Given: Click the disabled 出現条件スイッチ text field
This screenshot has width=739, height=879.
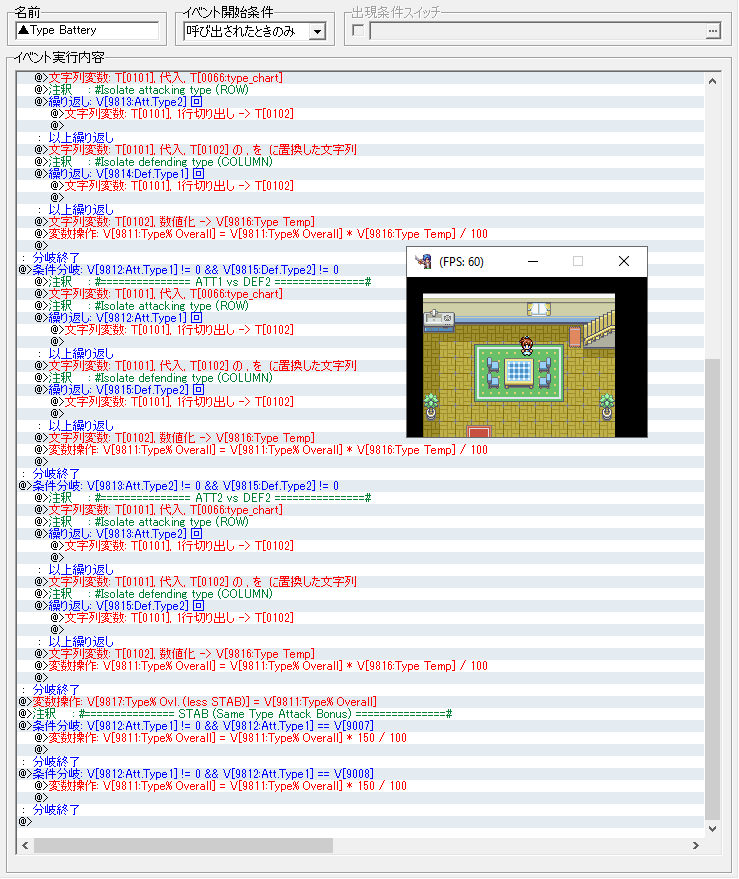Looking at the screenshot, I should tap(537, 31).
